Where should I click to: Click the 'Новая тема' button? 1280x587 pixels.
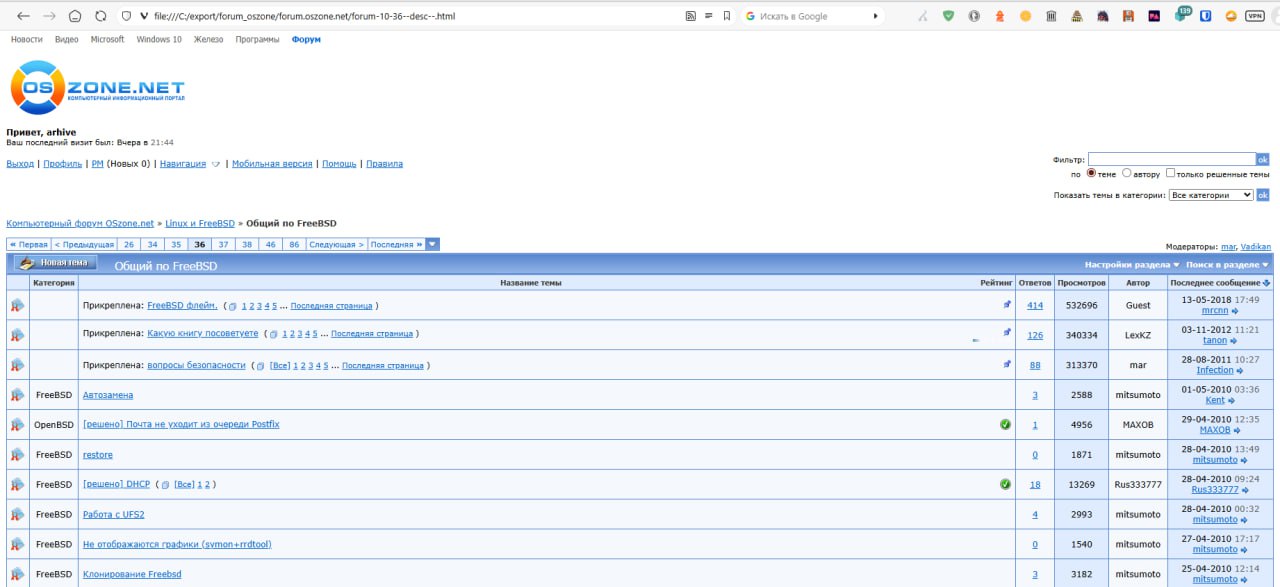57,263
